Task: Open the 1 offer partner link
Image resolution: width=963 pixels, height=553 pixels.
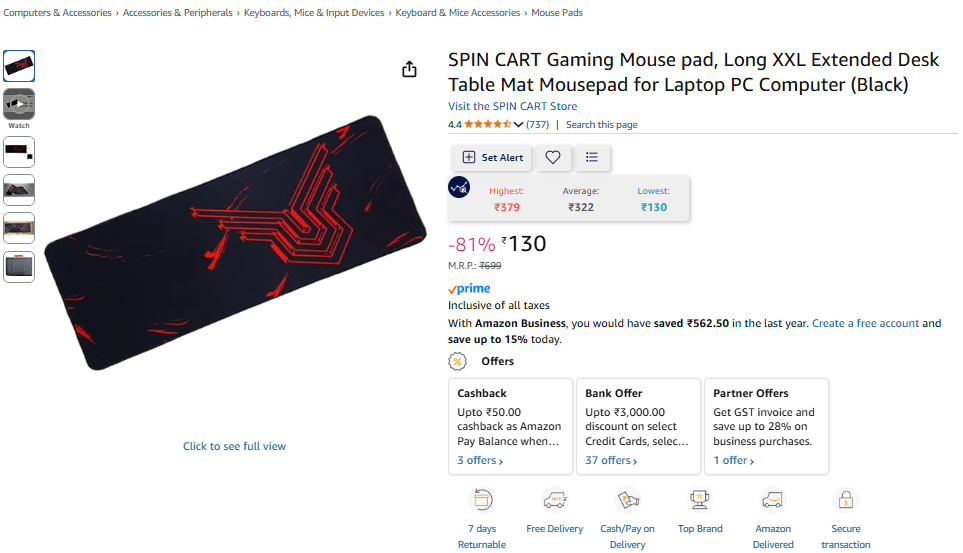Action: (733, 460)
